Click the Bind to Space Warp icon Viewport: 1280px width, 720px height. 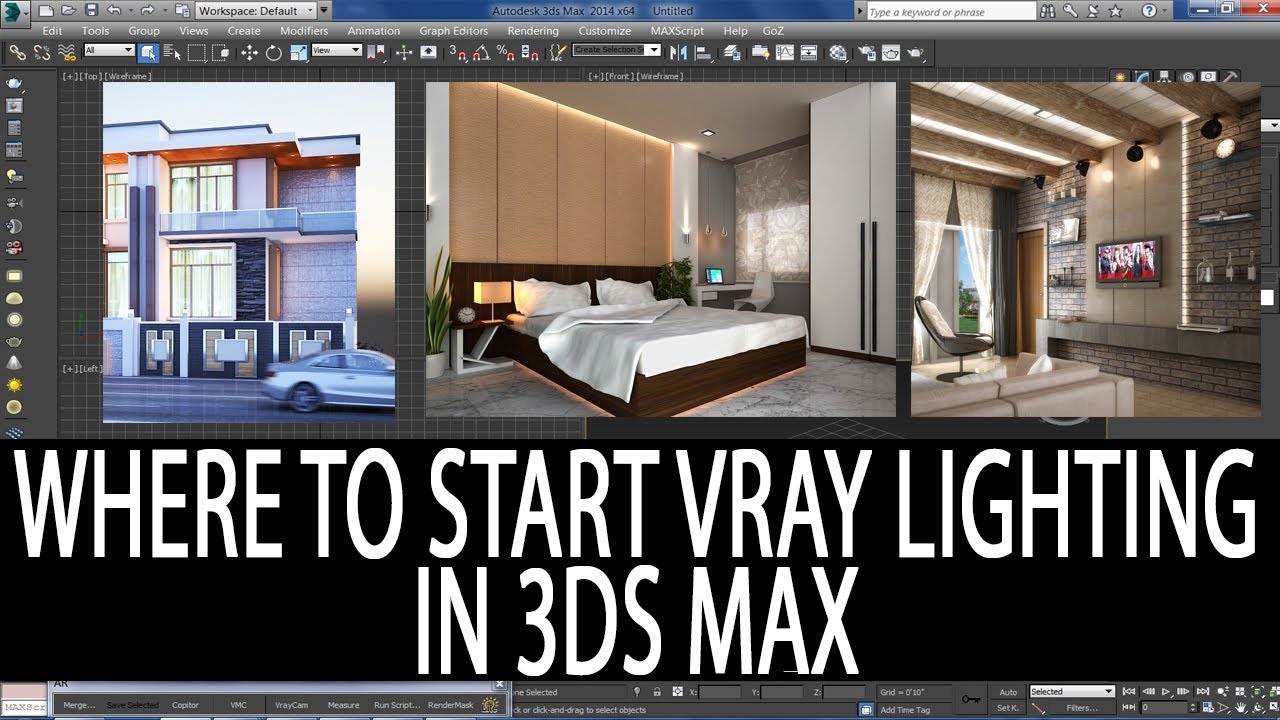pos(66,52)
